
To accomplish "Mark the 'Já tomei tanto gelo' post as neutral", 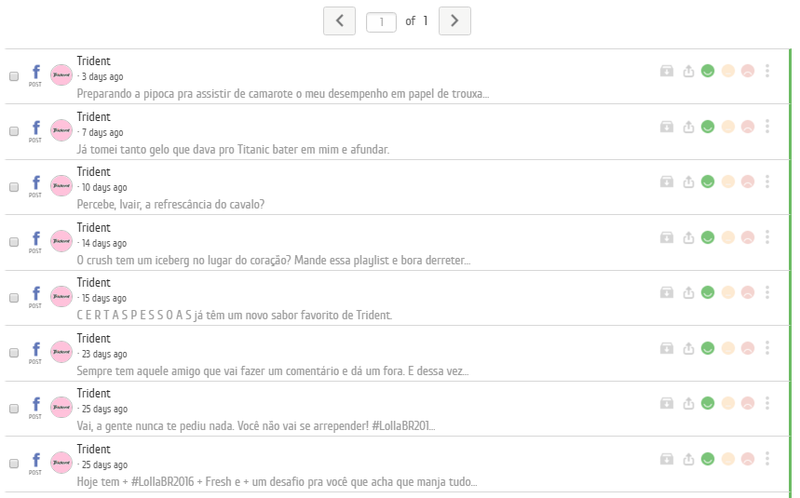I will tap(728, 127).
